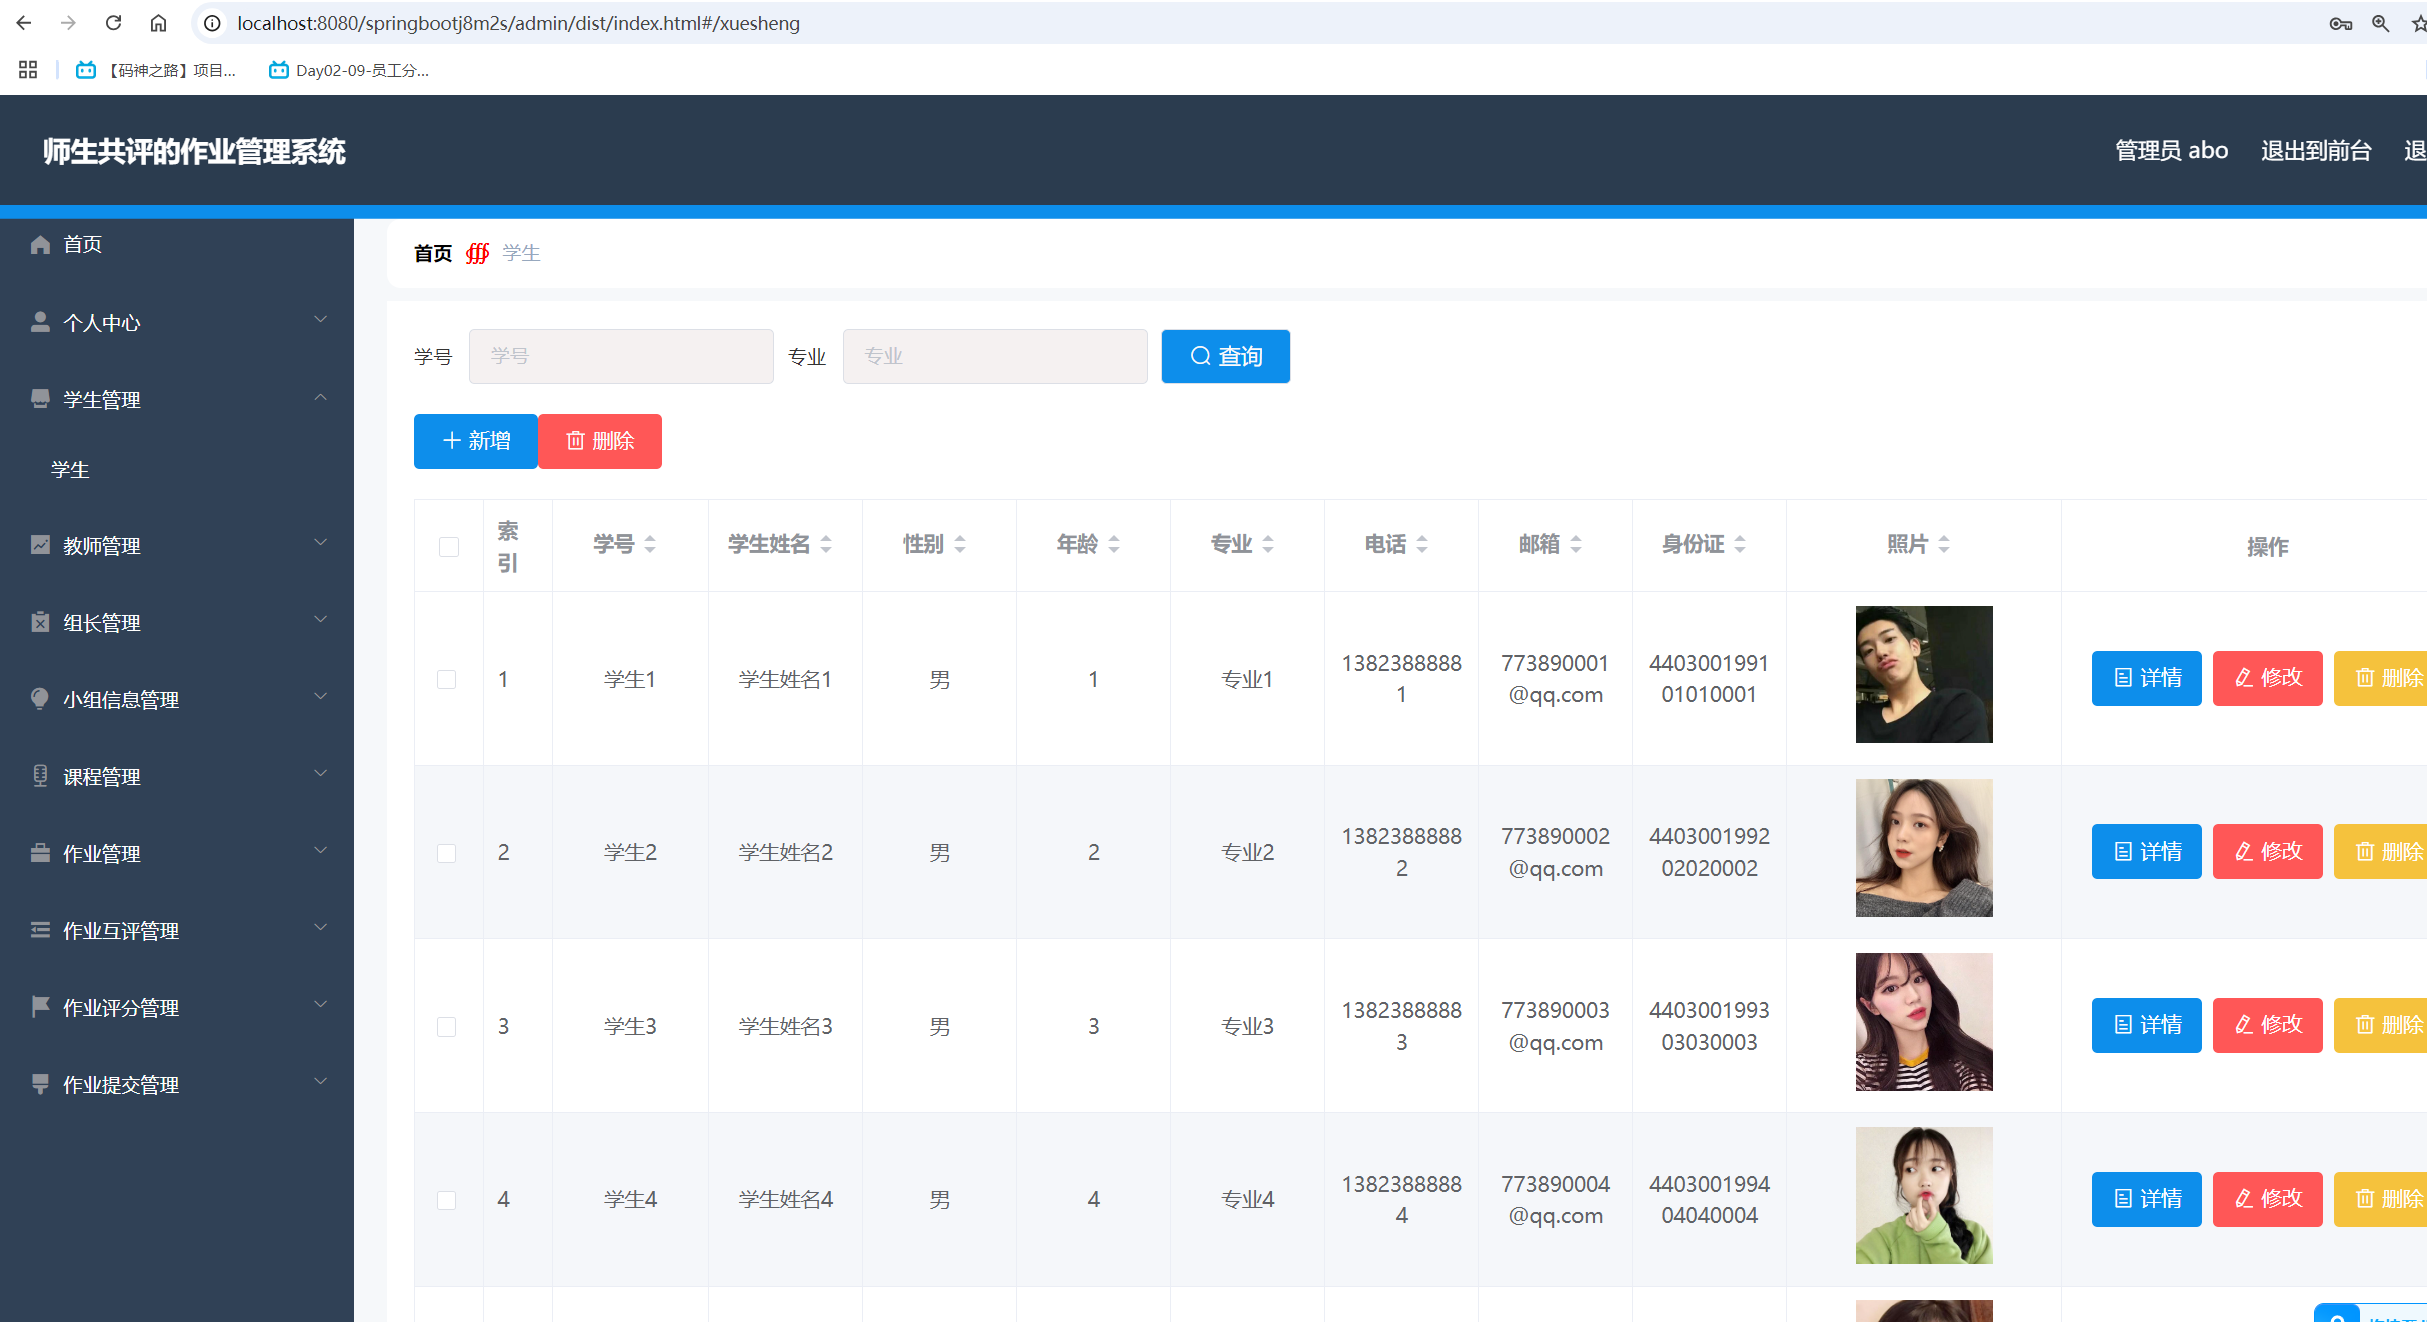Click the browser zoom magnifier icon
2427x1322 pixels.
2380,23
